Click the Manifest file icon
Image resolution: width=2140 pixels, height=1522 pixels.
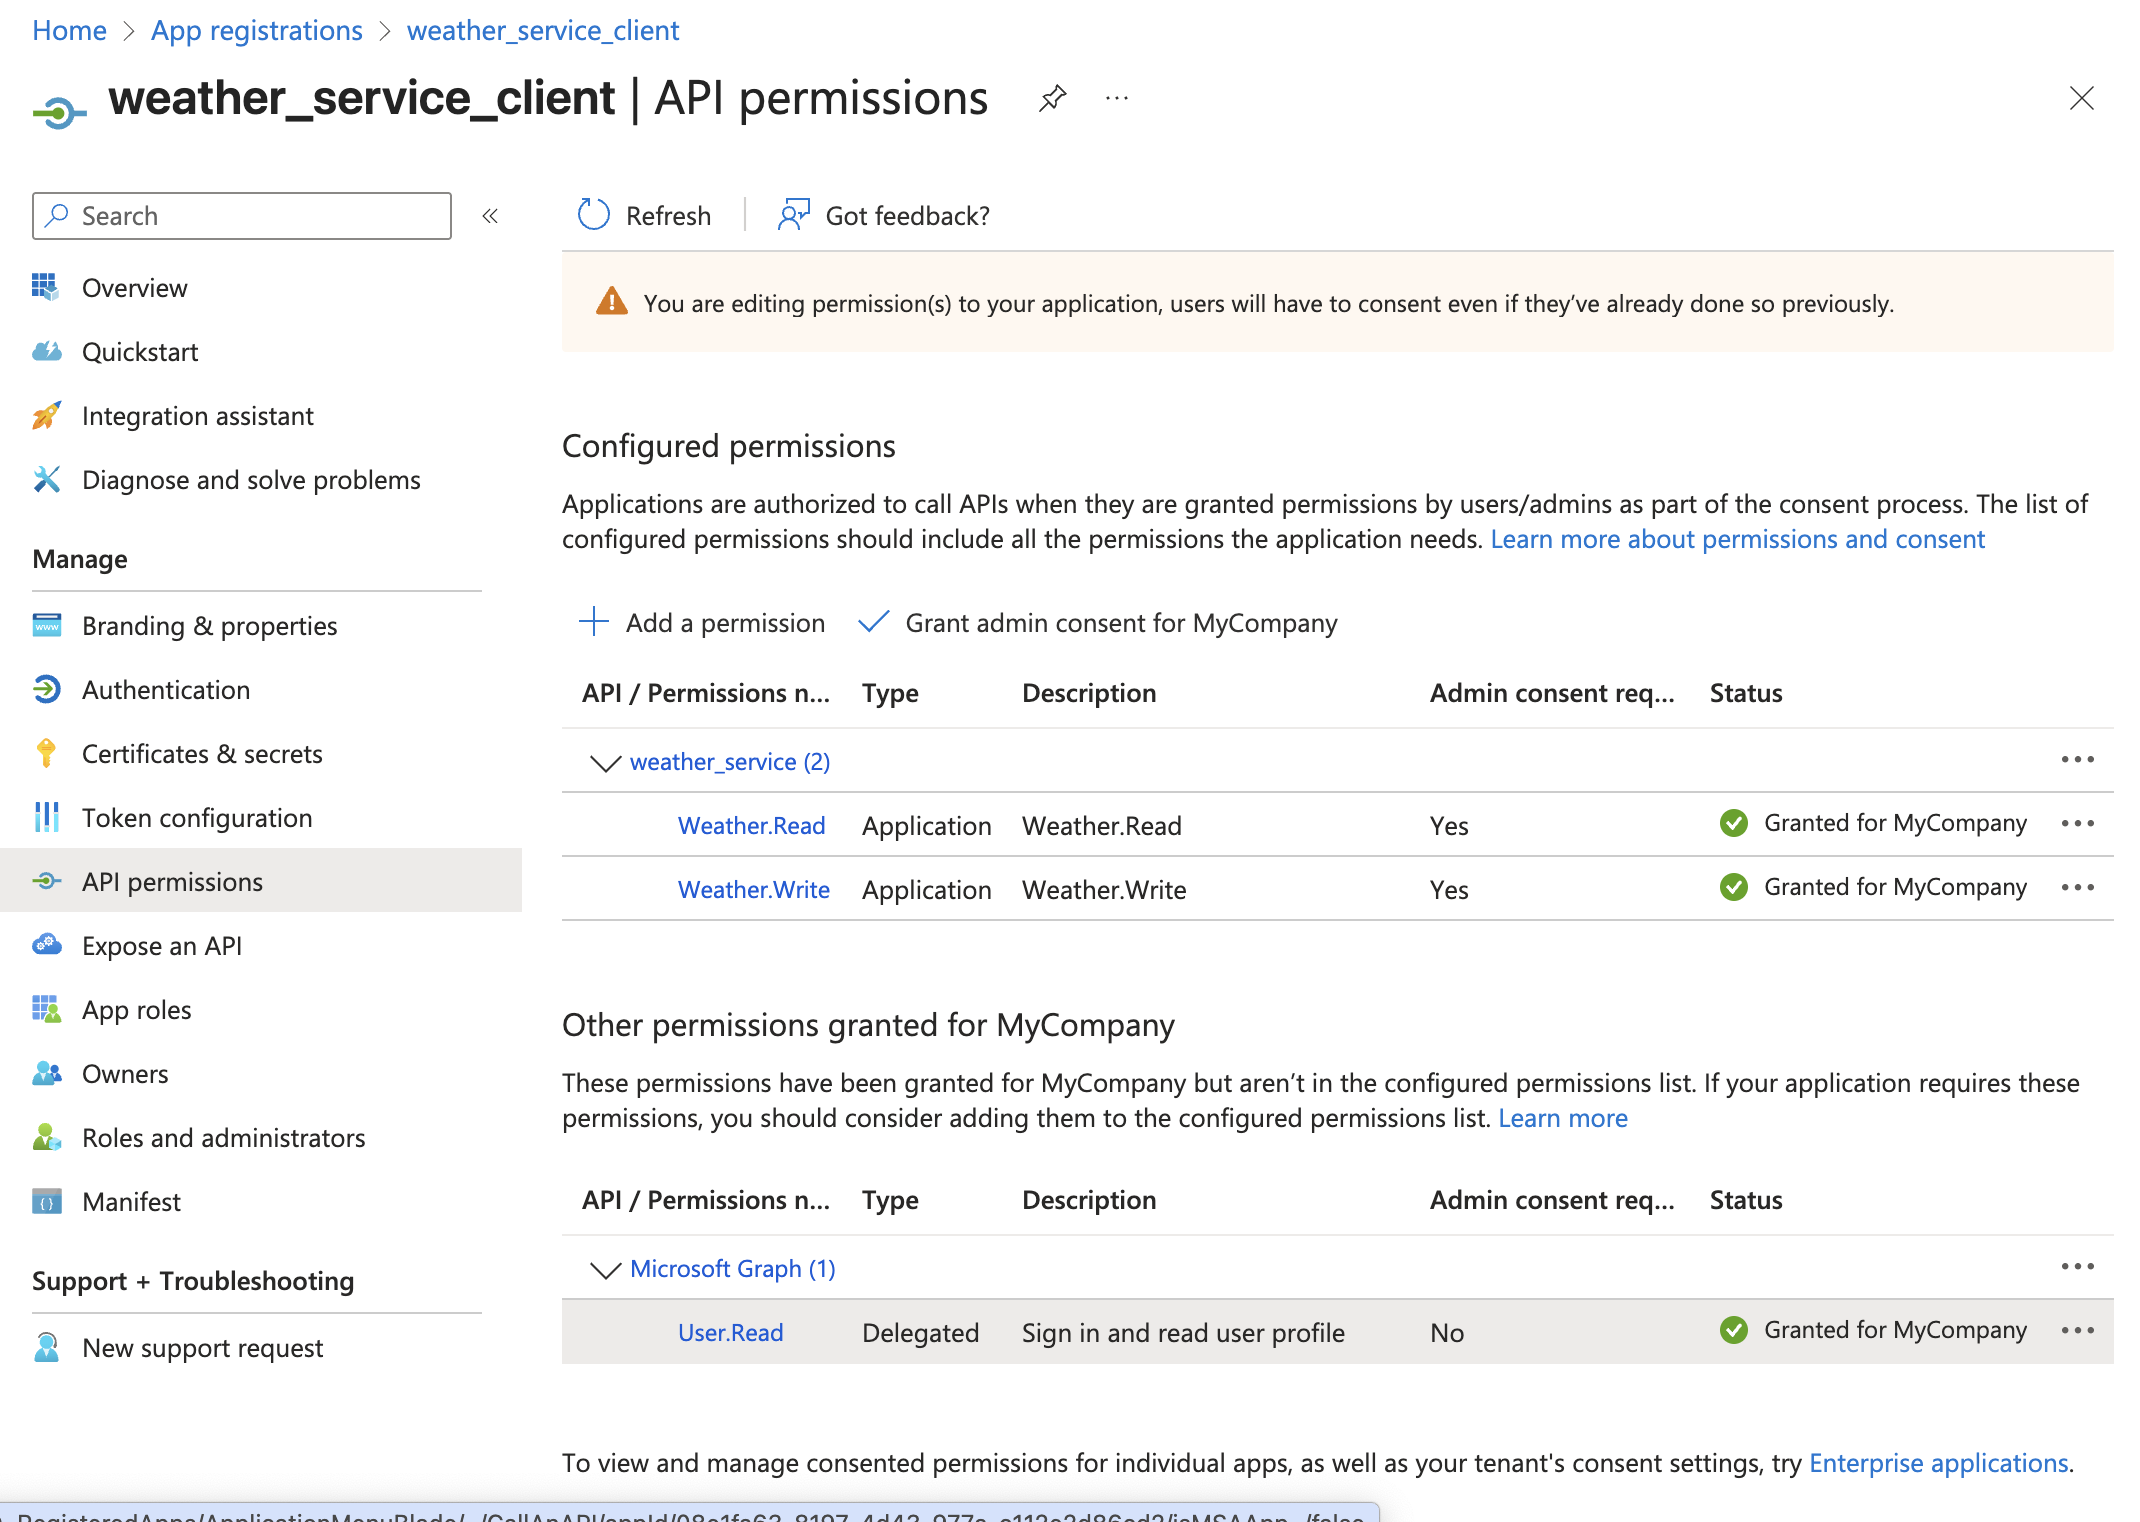pos(46,1201)
